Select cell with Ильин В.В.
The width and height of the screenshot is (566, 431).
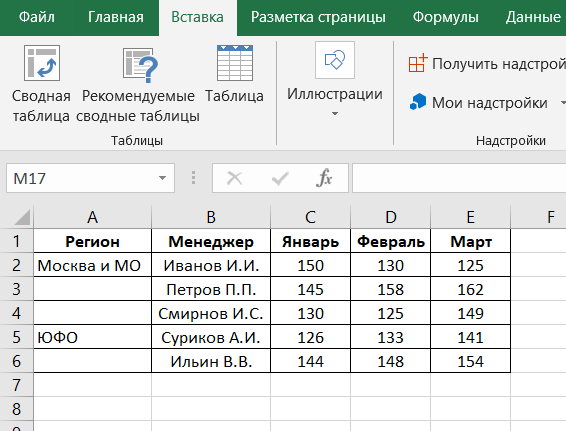[x=211, y=361]
